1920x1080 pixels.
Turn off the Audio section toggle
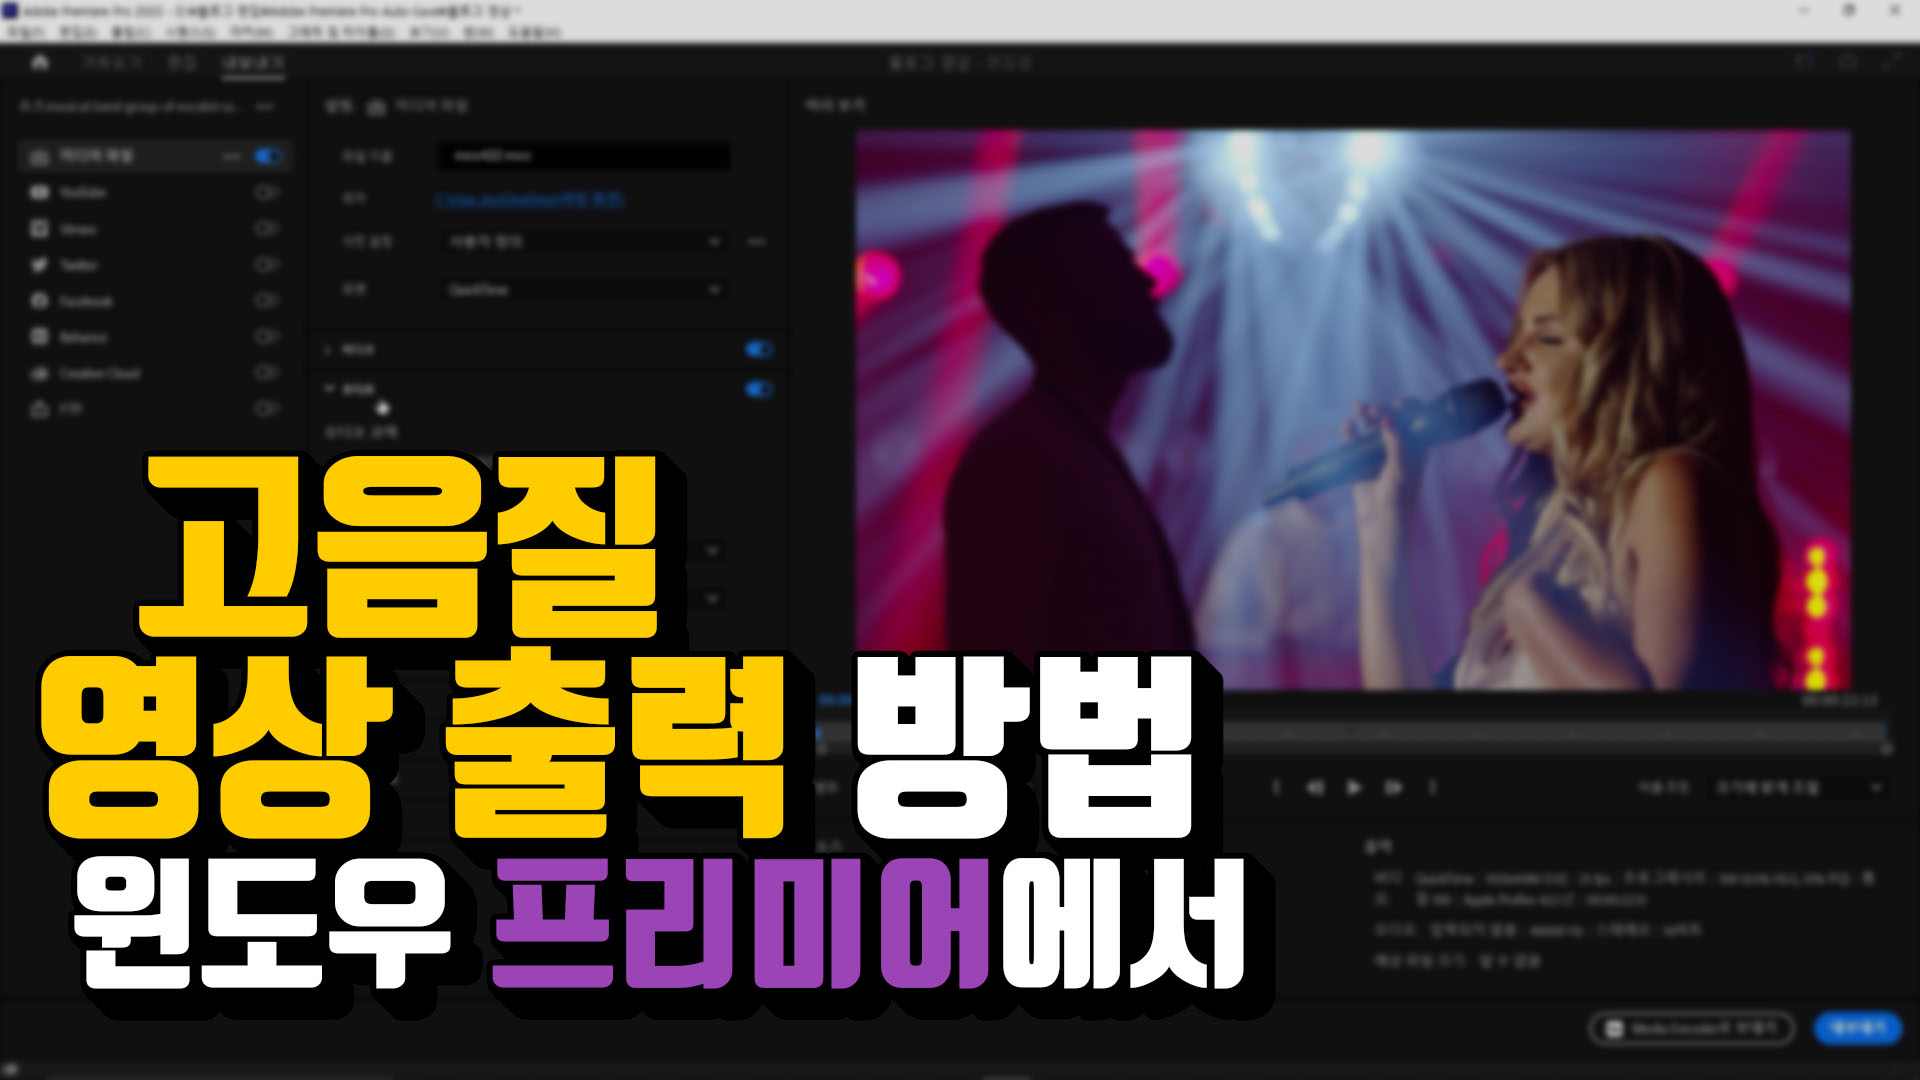759,389
